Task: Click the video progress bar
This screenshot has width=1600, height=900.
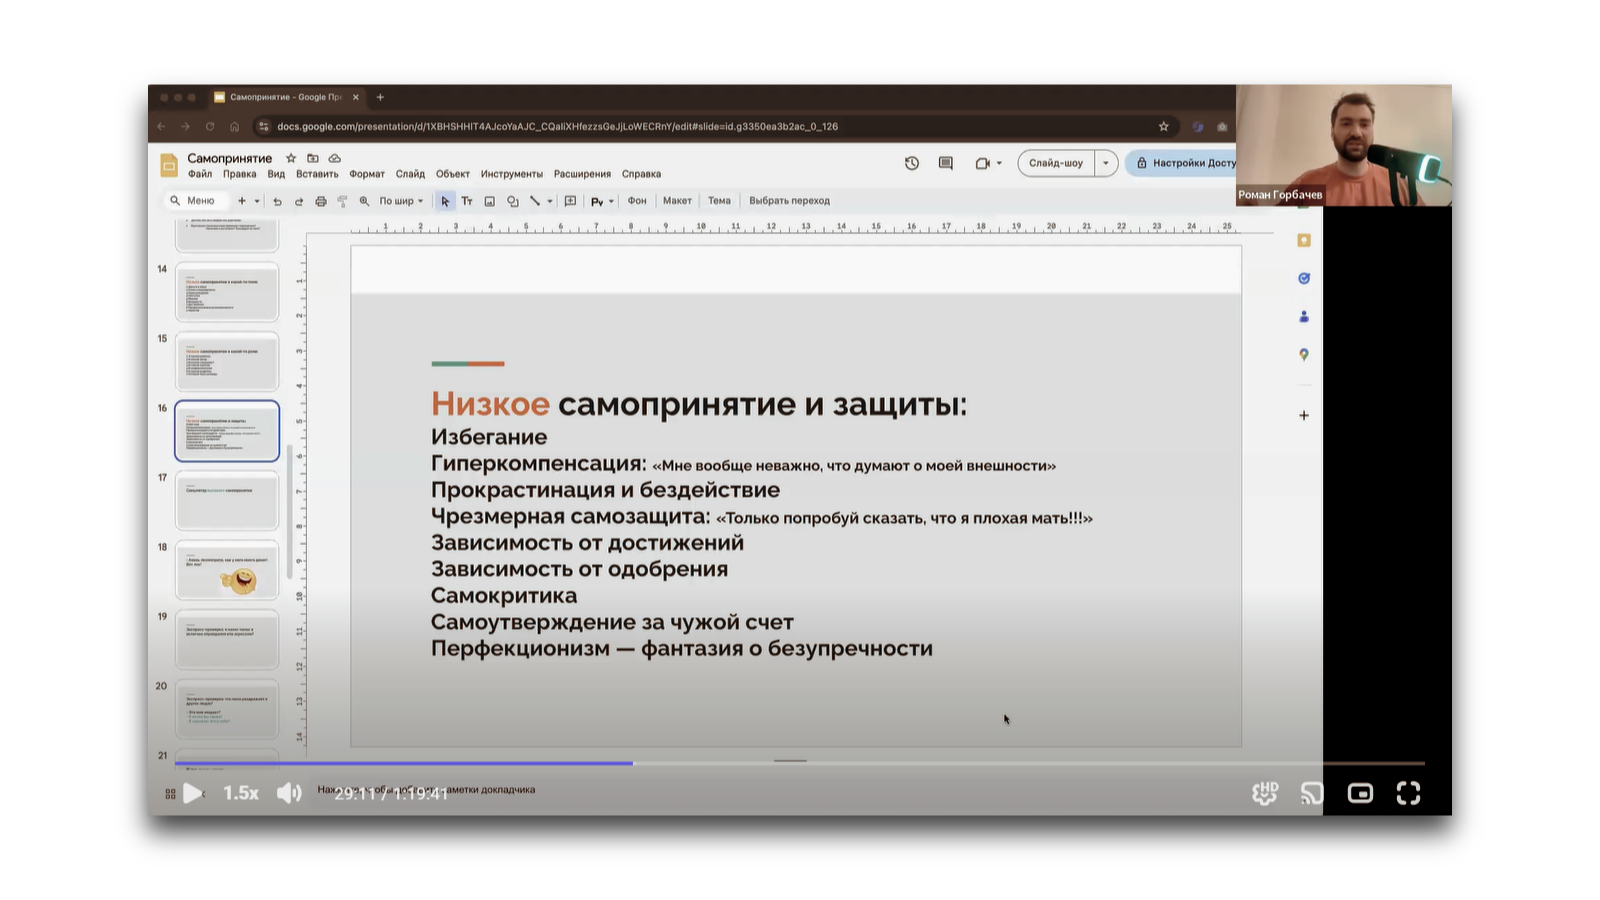Action: [x=800, y=763]
